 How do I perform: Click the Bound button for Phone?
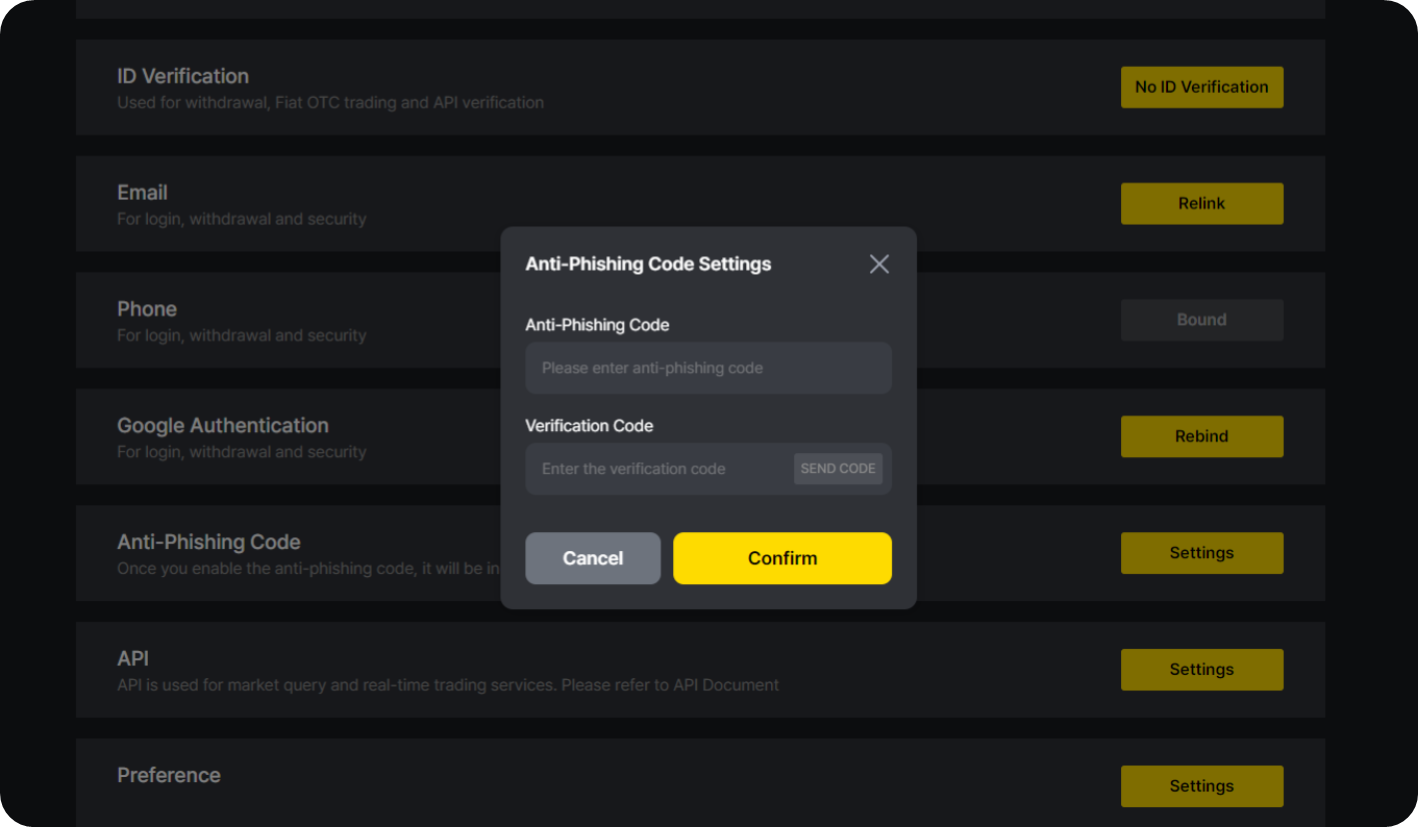(x=1202, y=320)
